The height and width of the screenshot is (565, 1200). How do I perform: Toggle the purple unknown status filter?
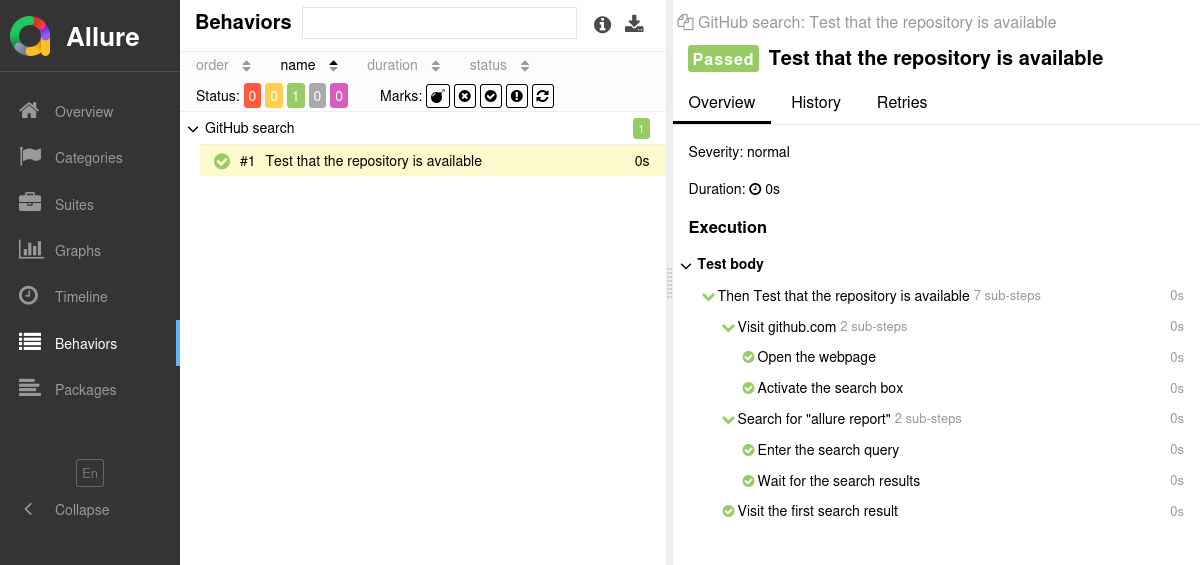coord(339,96)
